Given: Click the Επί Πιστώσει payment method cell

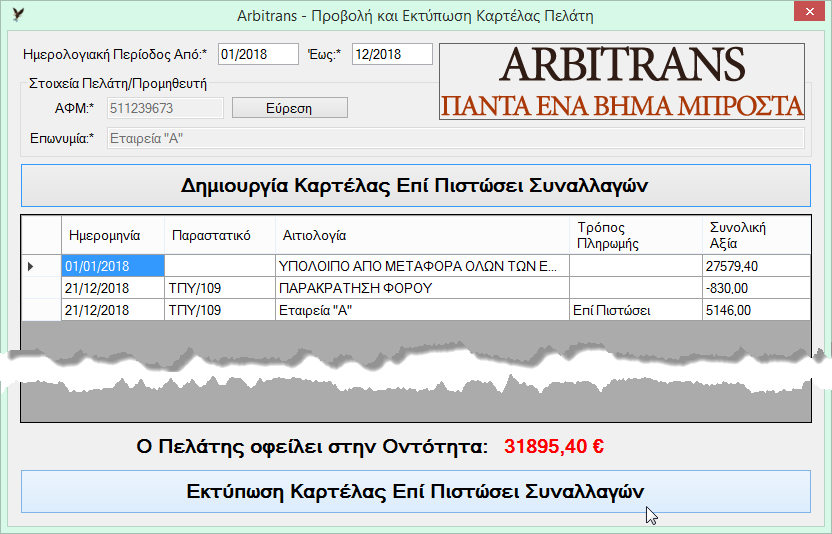Looking at the screenshot, I should tap(636, 310).
